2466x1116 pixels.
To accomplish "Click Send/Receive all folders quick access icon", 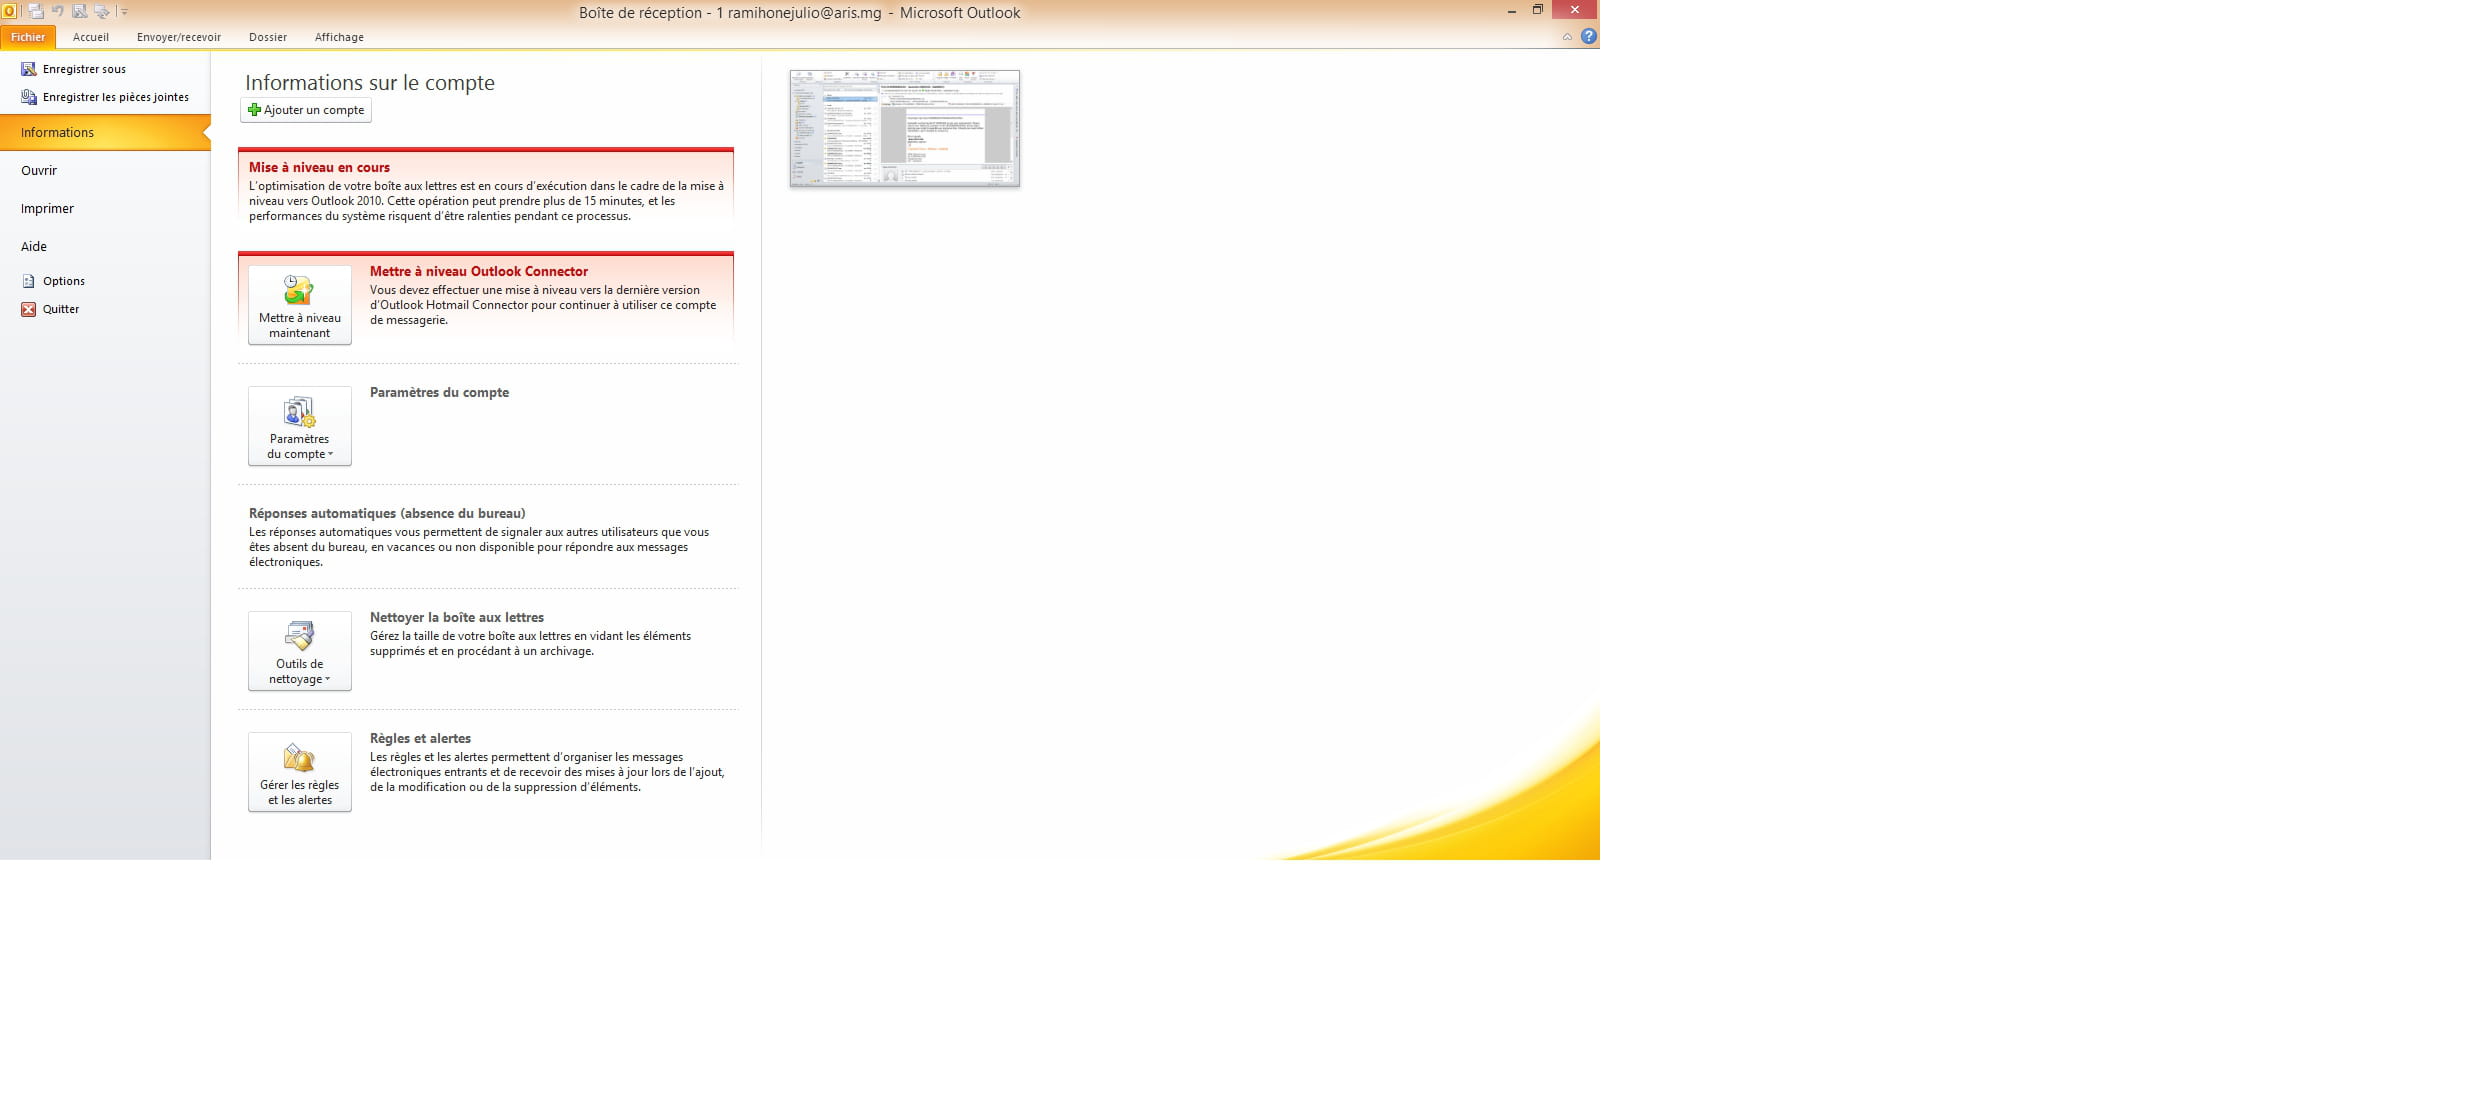I will [x=36, y=11].
